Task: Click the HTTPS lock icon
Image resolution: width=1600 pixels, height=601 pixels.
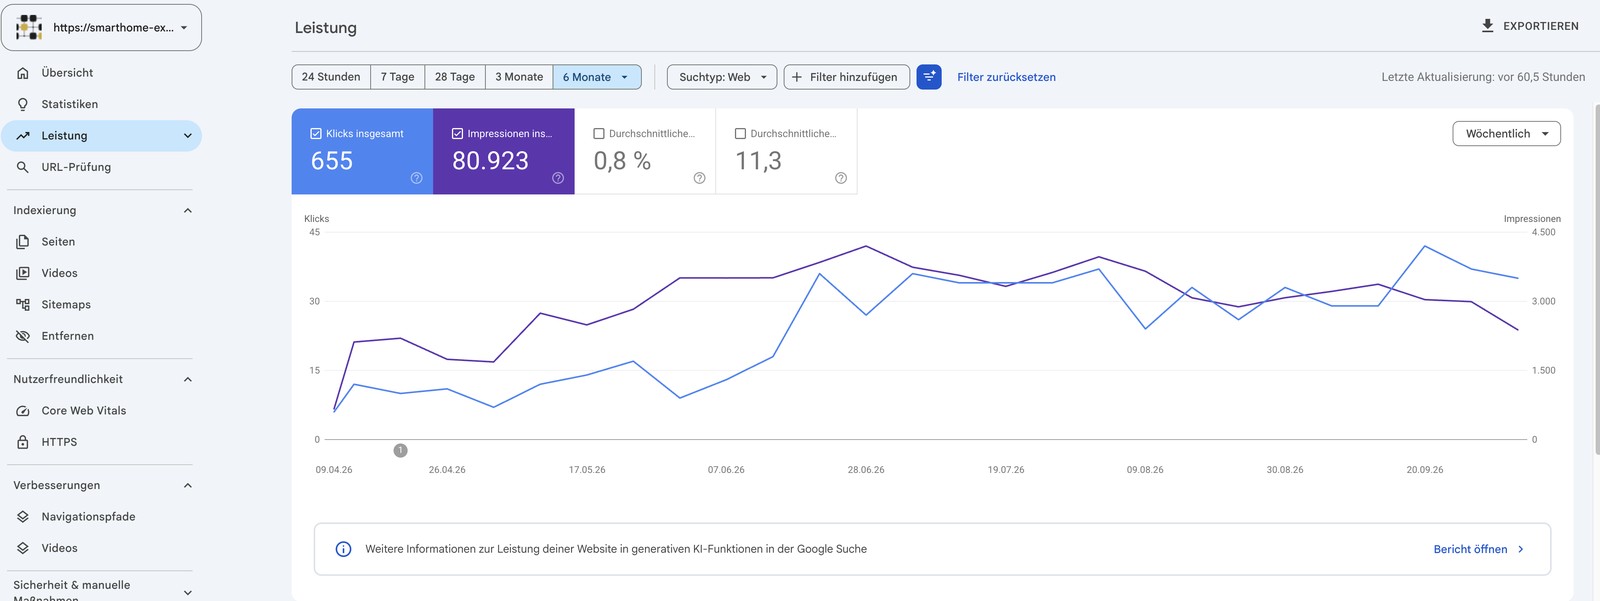Action: (x=23, y=442)
